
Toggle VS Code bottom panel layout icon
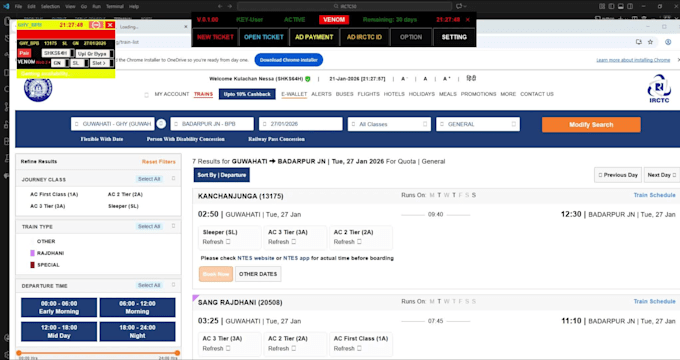(x=621, y=6)
